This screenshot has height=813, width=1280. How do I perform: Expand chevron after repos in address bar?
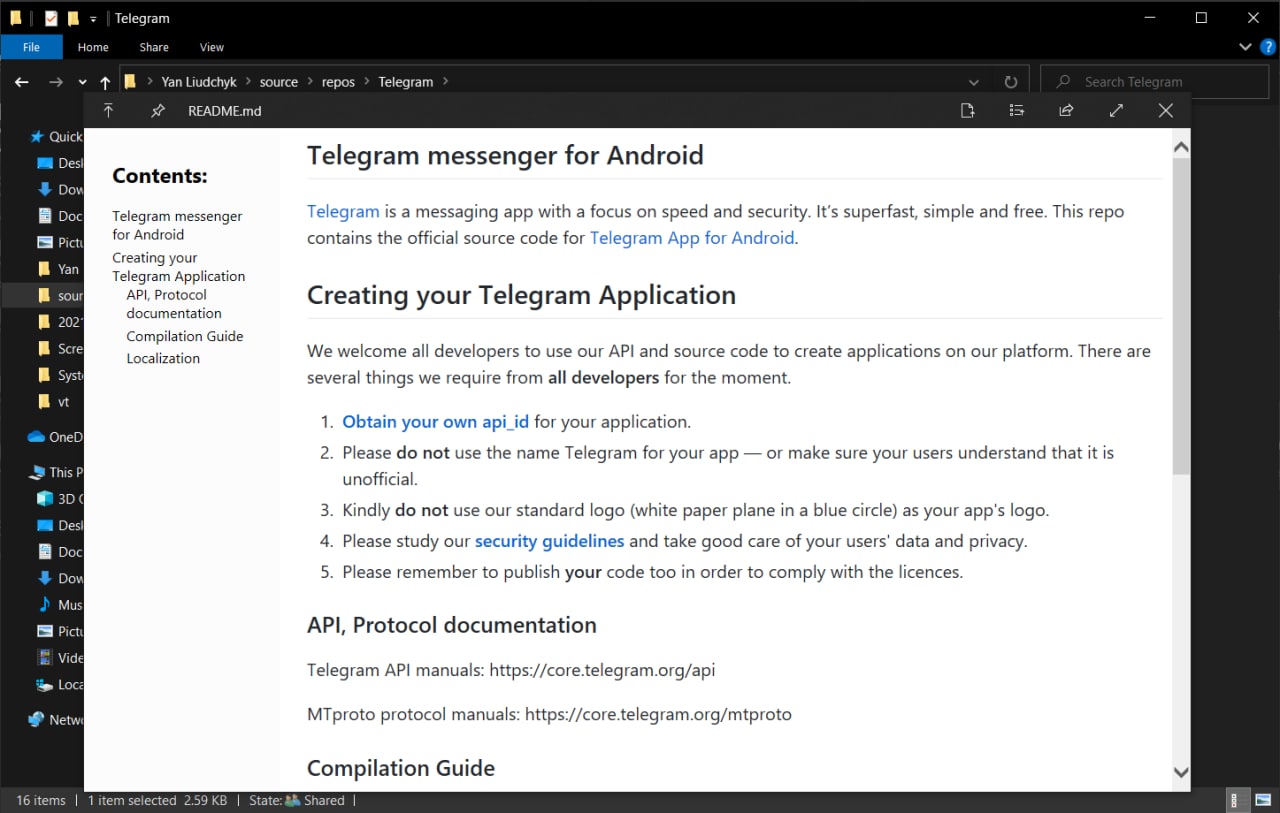click(367, 82)
